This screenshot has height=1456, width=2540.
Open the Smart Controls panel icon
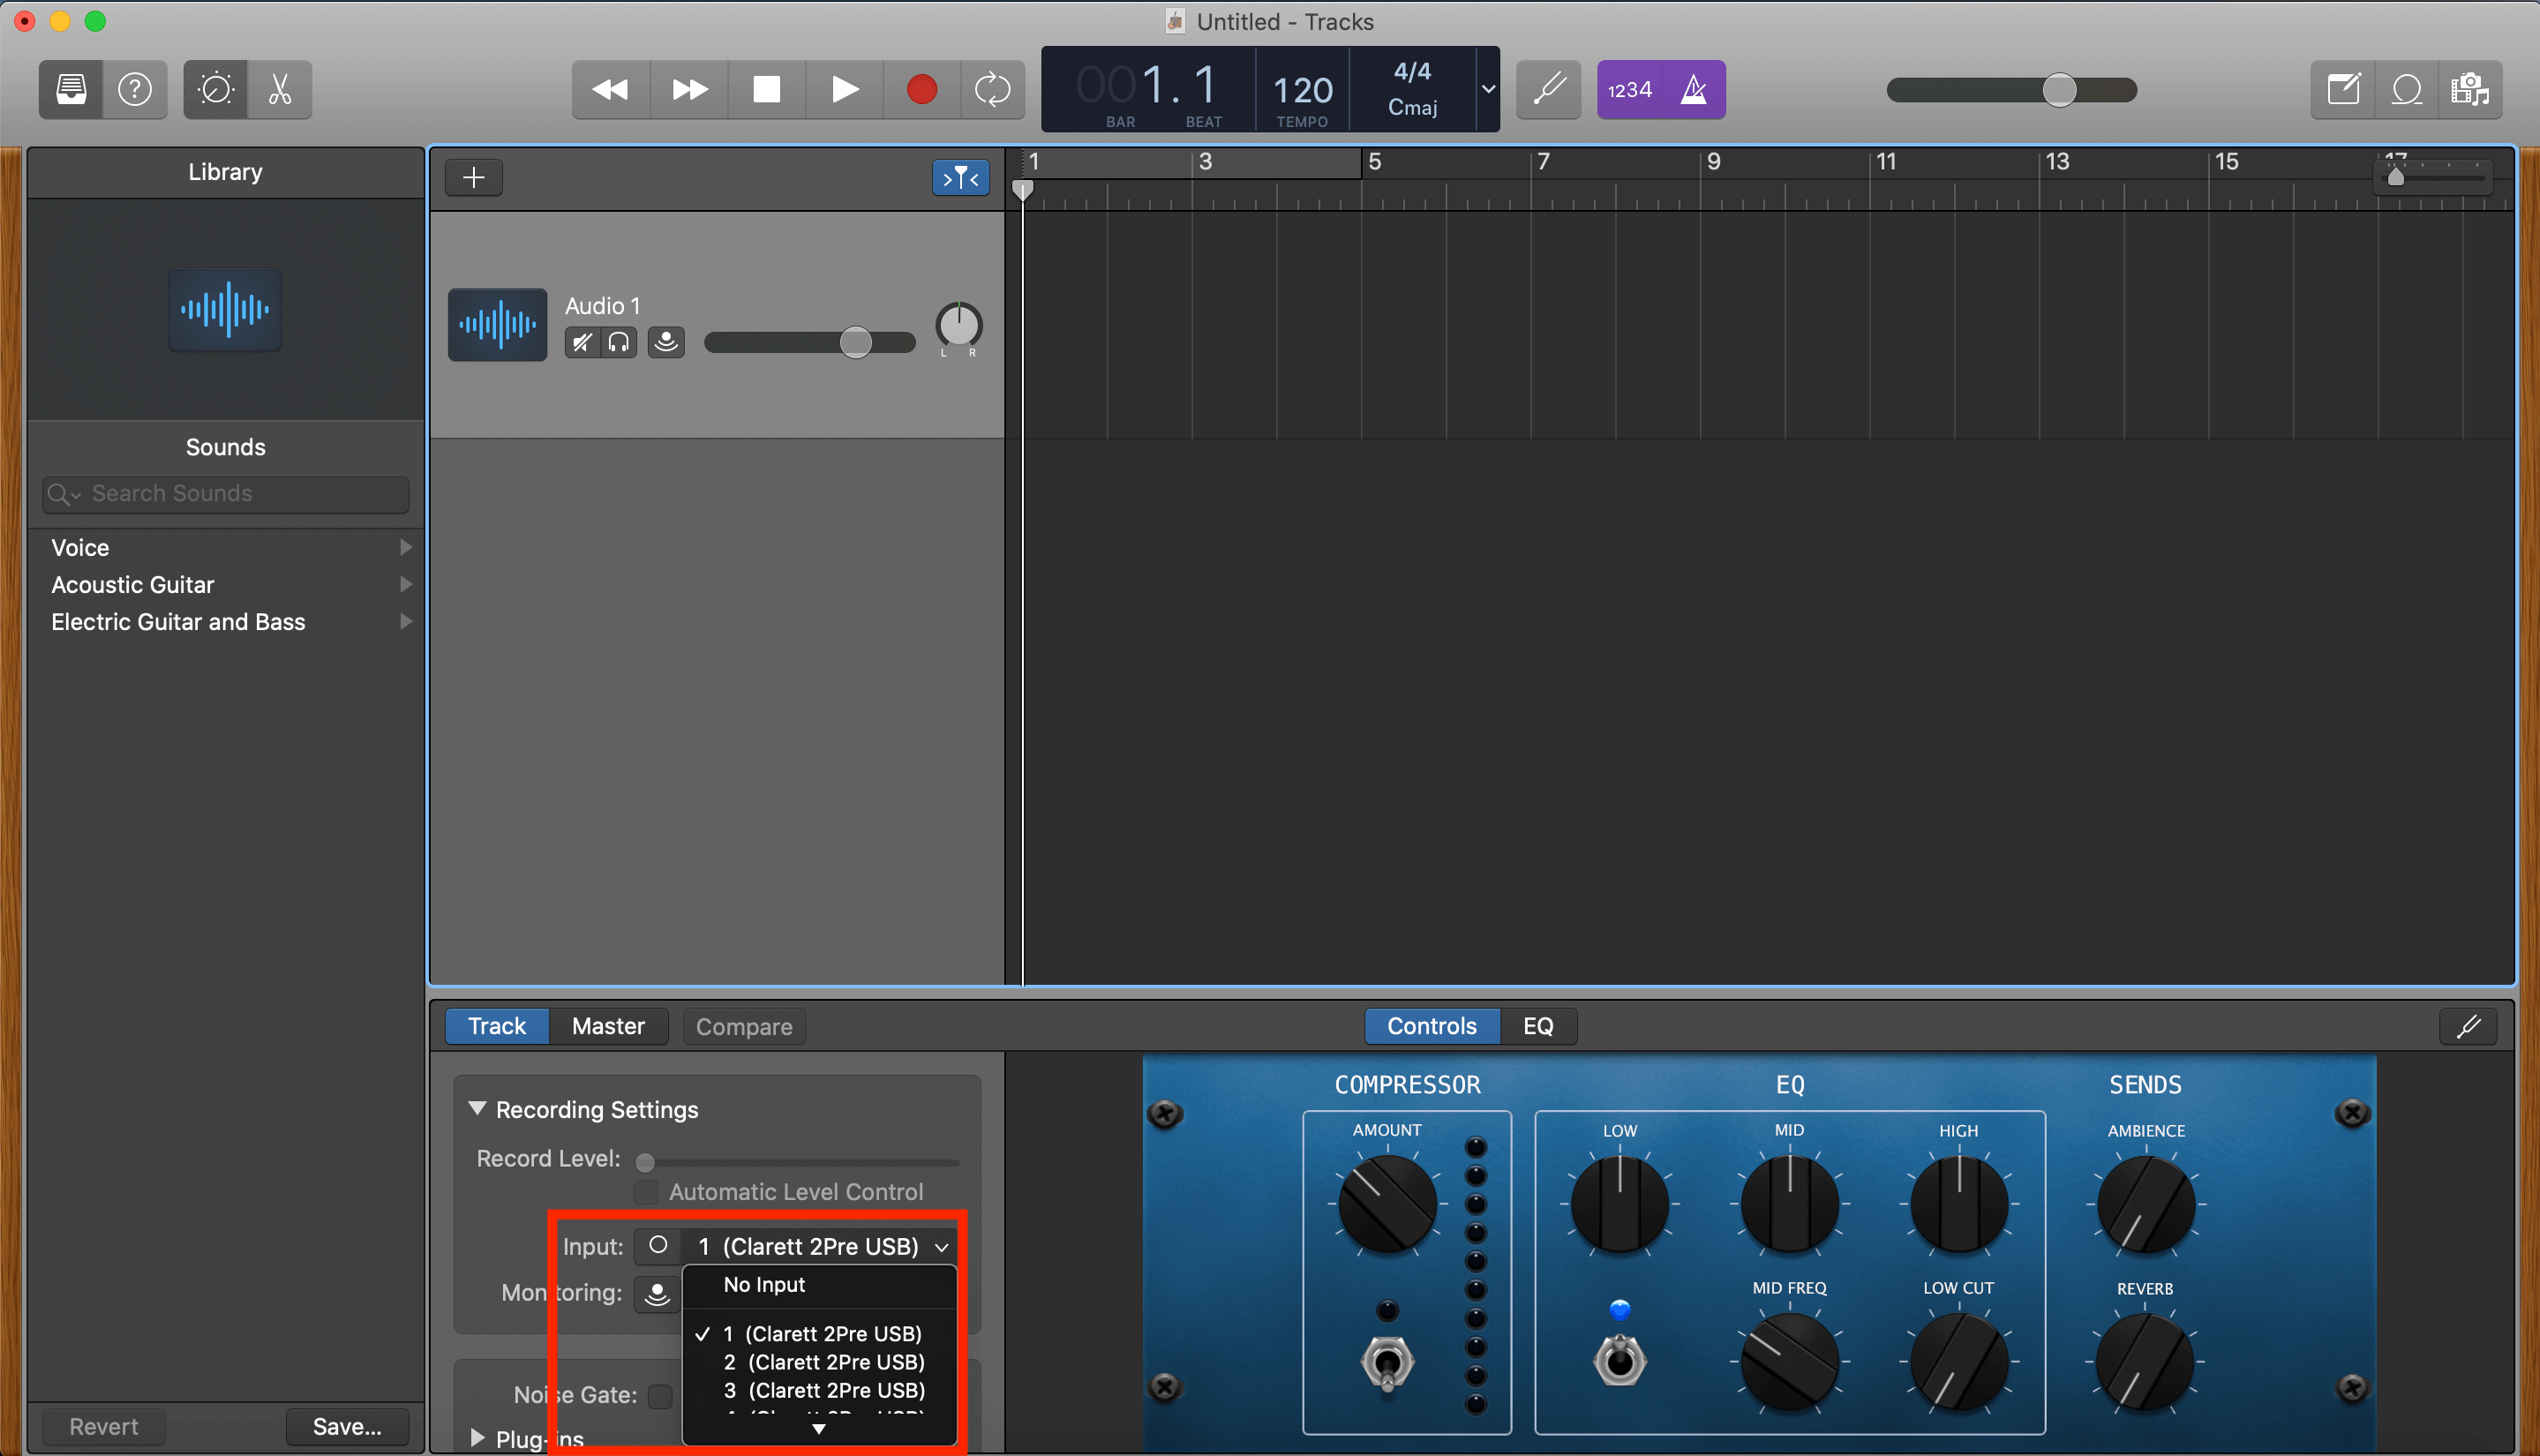pos(213,87)
